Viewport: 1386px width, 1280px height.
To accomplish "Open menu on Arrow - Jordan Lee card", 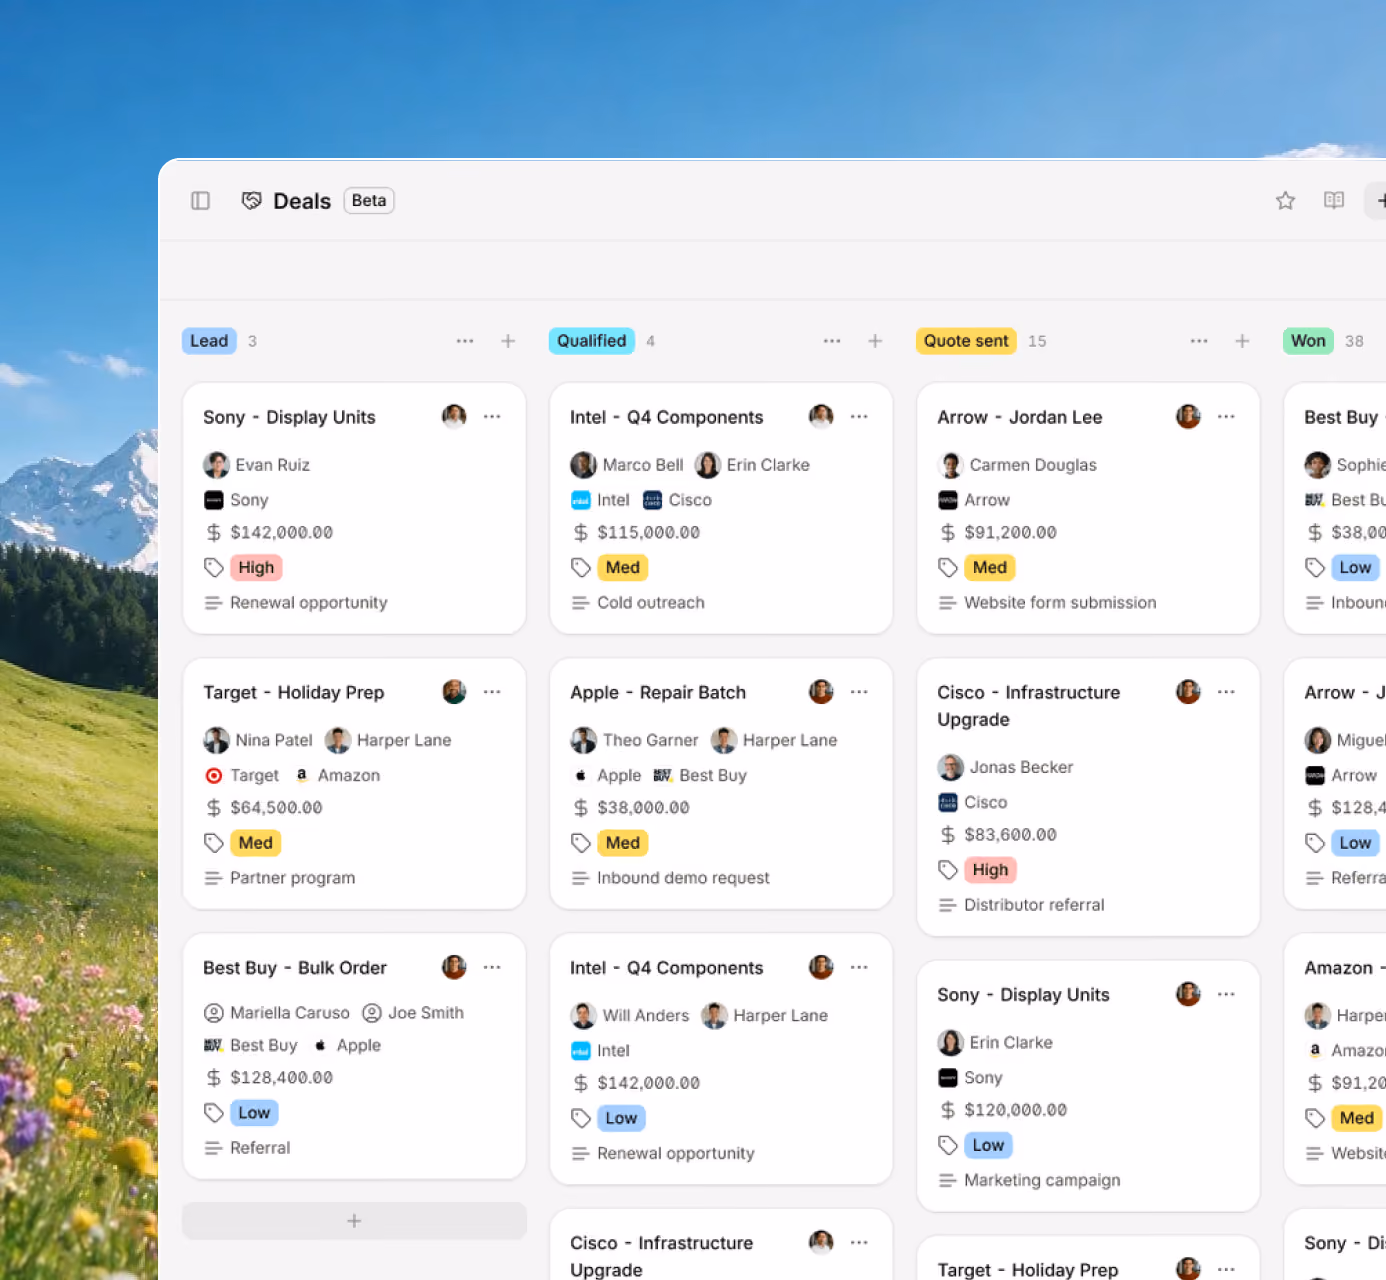I will [1226, 417].
